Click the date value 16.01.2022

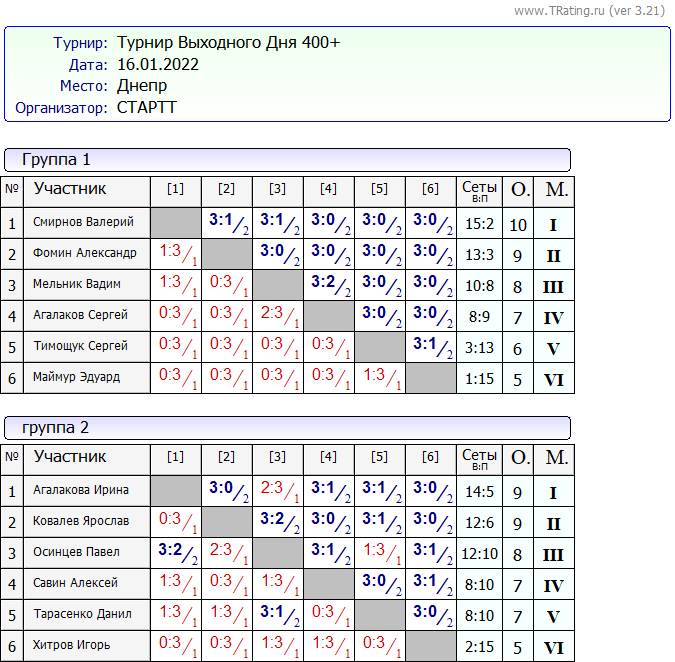[157, 65]
